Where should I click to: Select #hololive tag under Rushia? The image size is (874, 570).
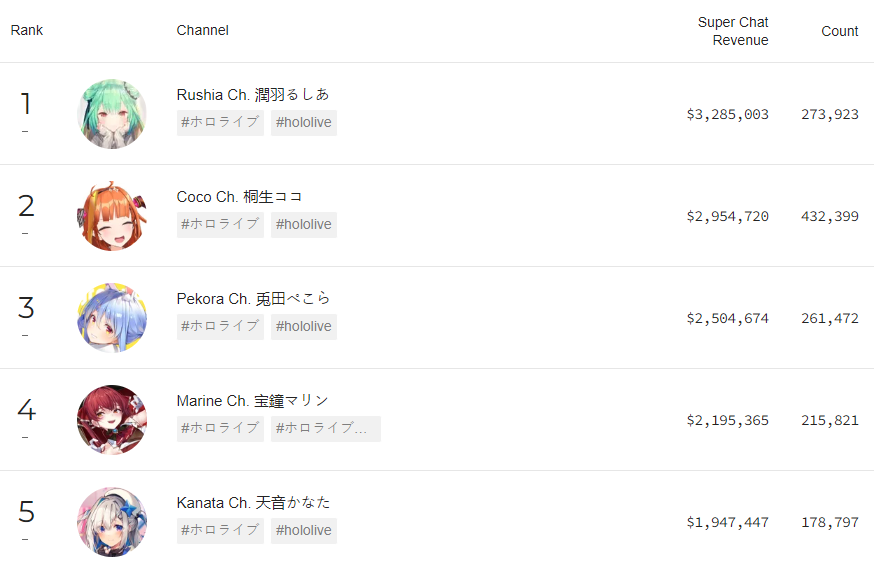pos(303,123)
